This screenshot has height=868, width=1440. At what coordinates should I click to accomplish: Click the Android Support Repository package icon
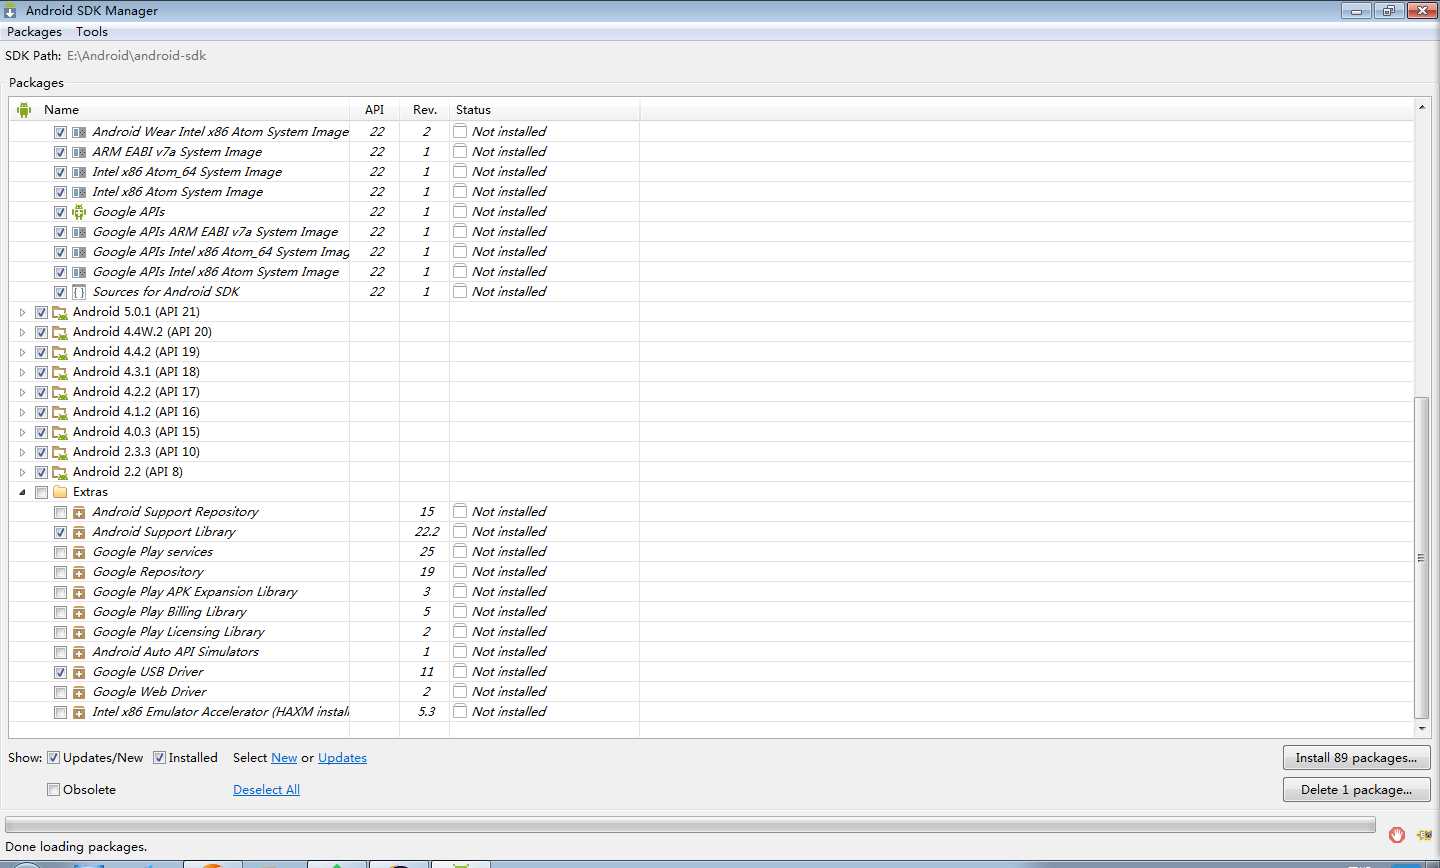pos(79,512)
